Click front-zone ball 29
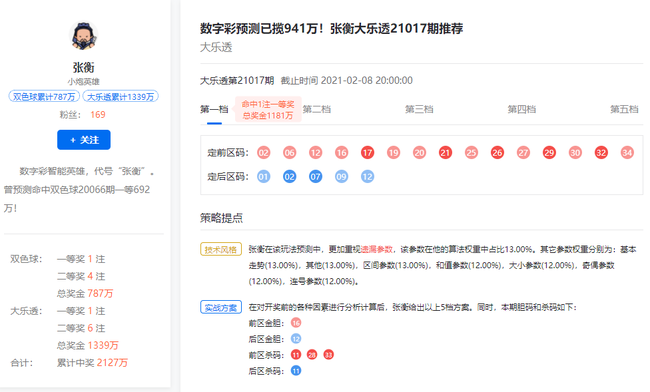 pyautogui.click(x=549, y=153)
